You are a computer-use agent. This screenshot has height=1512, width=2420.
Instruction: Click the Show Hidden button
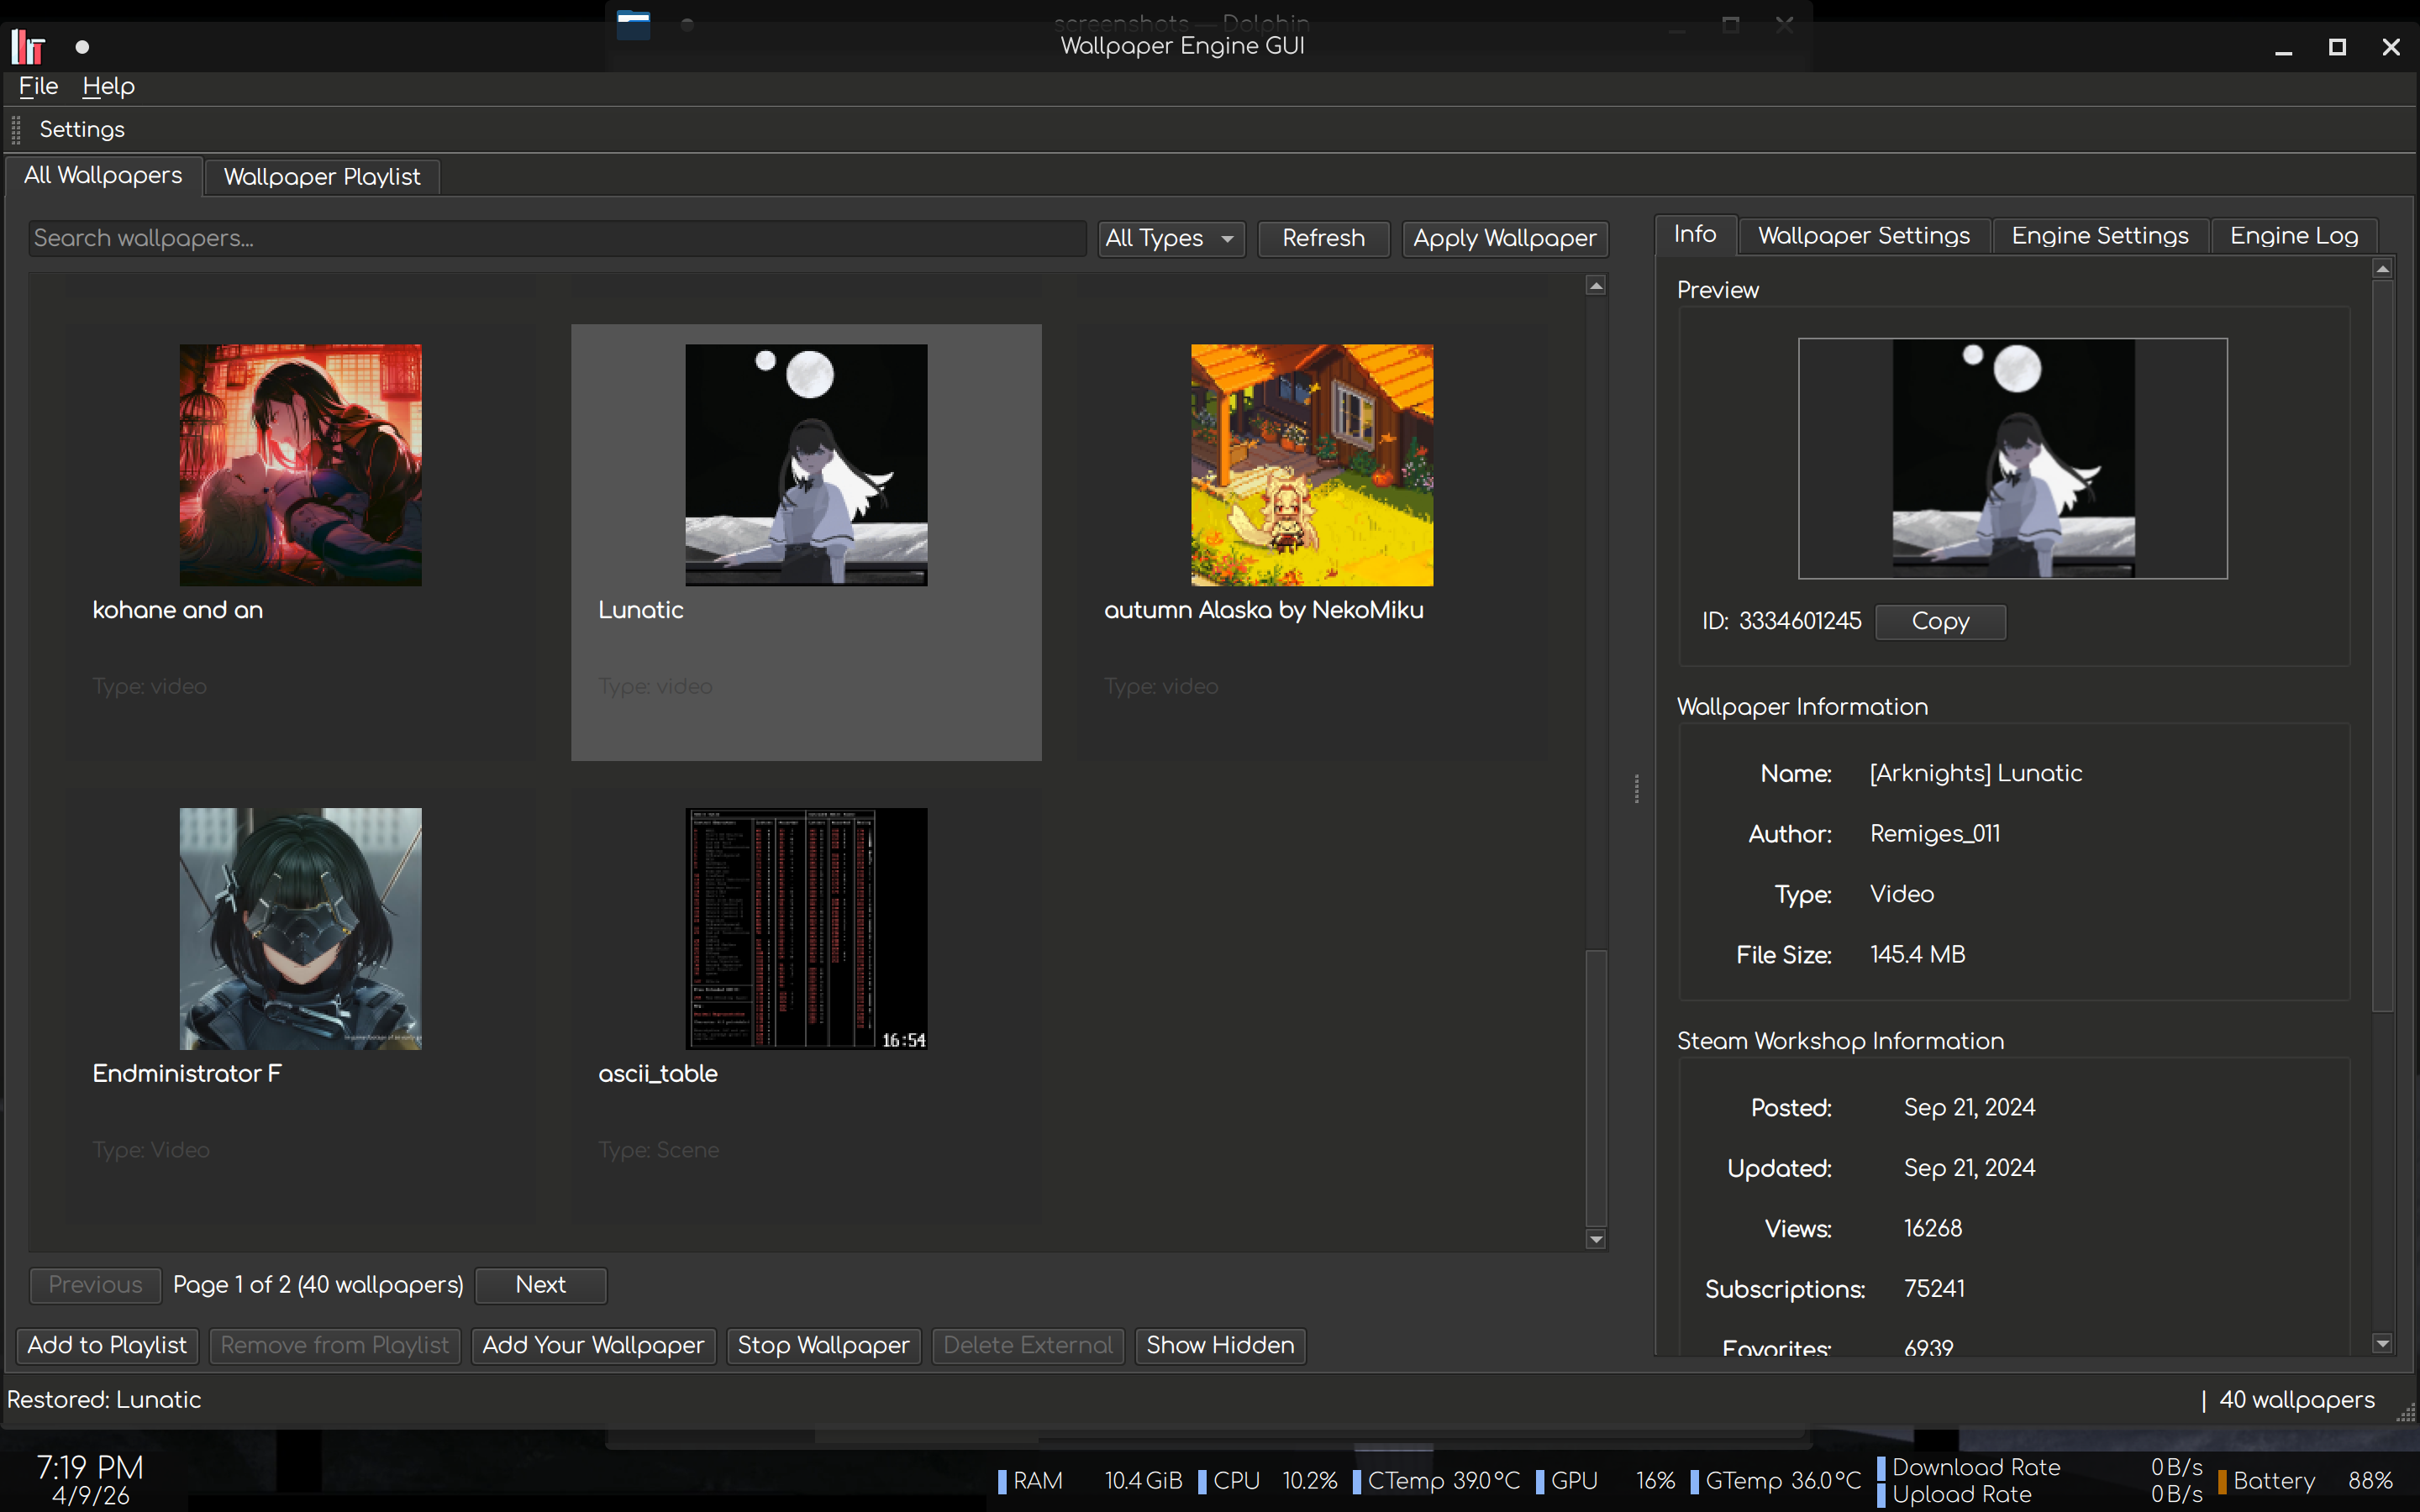coord(1220,1345)
